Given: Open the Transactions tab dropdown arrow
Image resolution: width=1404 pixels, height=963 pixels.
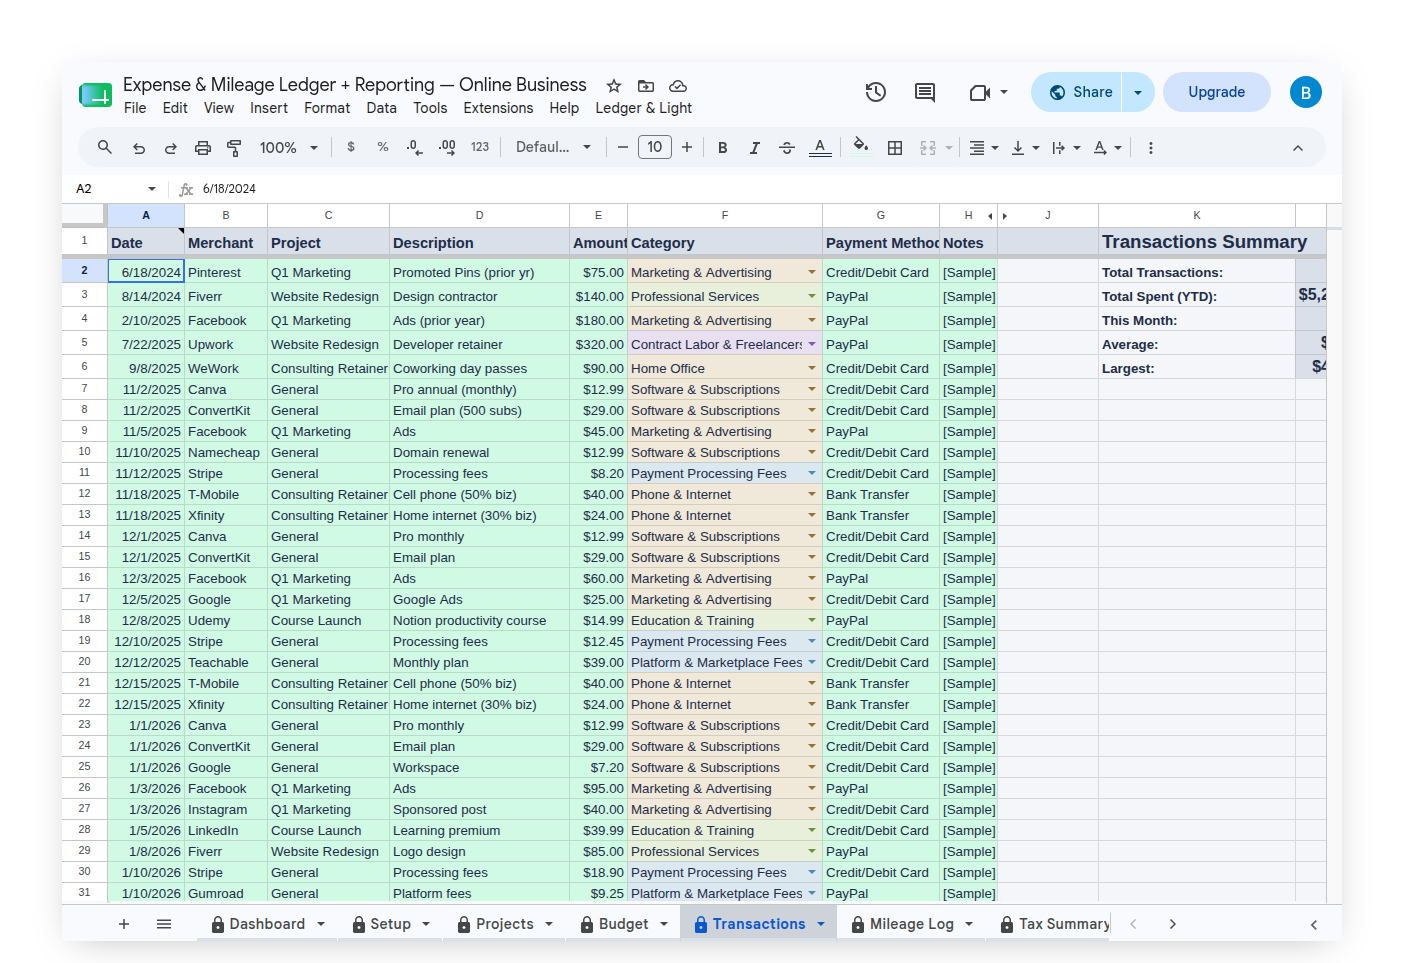Looking at the screenshot, I should click(821, 924).
